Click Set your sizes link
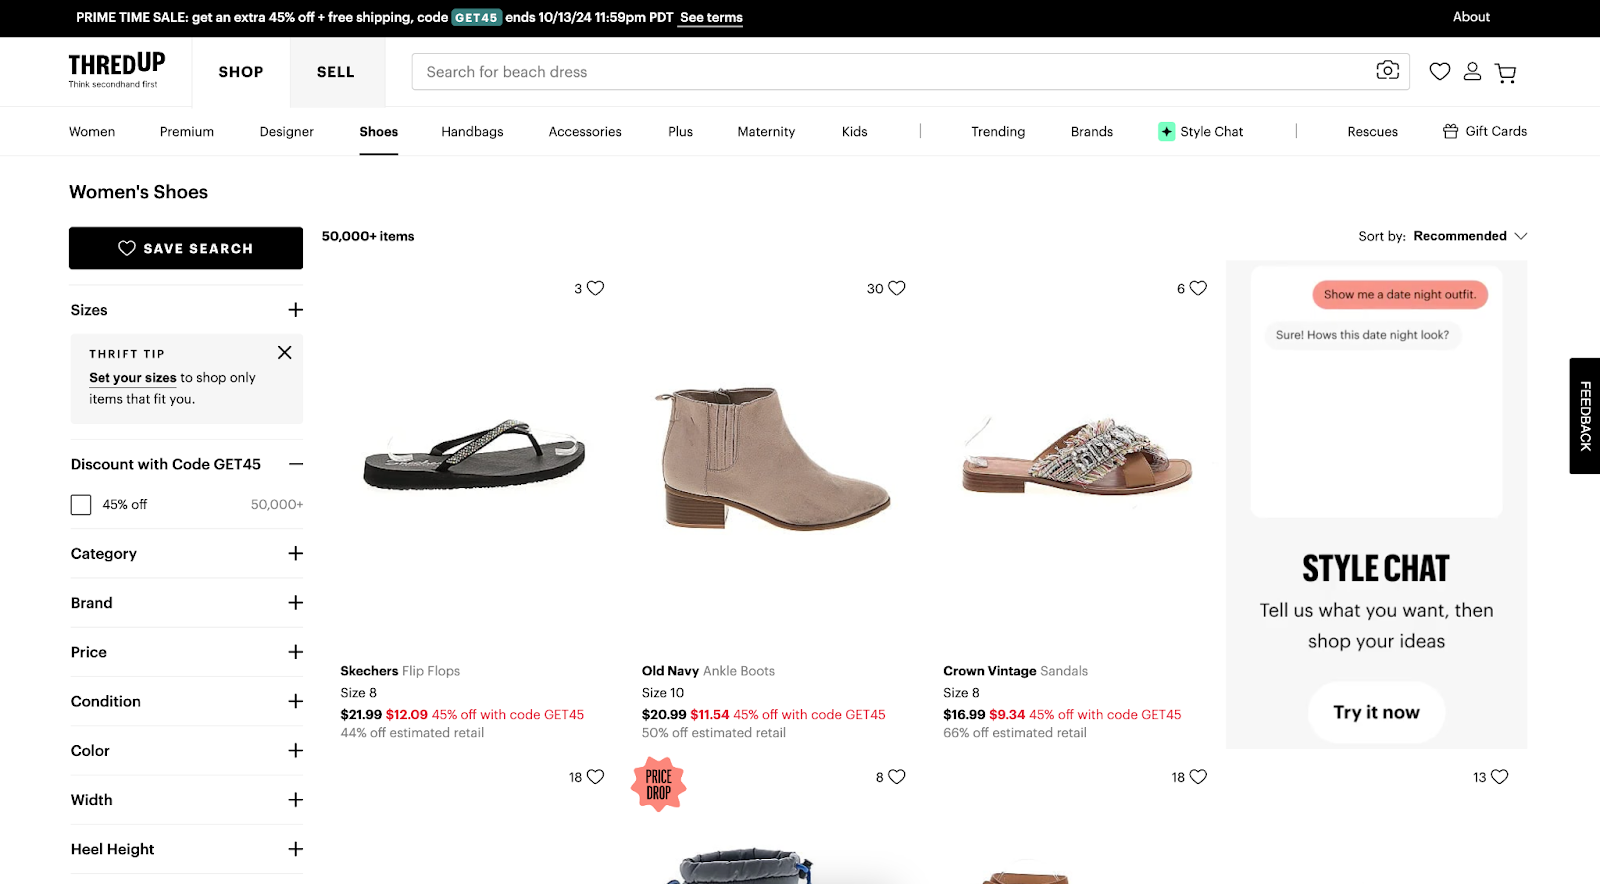This screenshot has width=1600, height=884. [x=133, y=378]
